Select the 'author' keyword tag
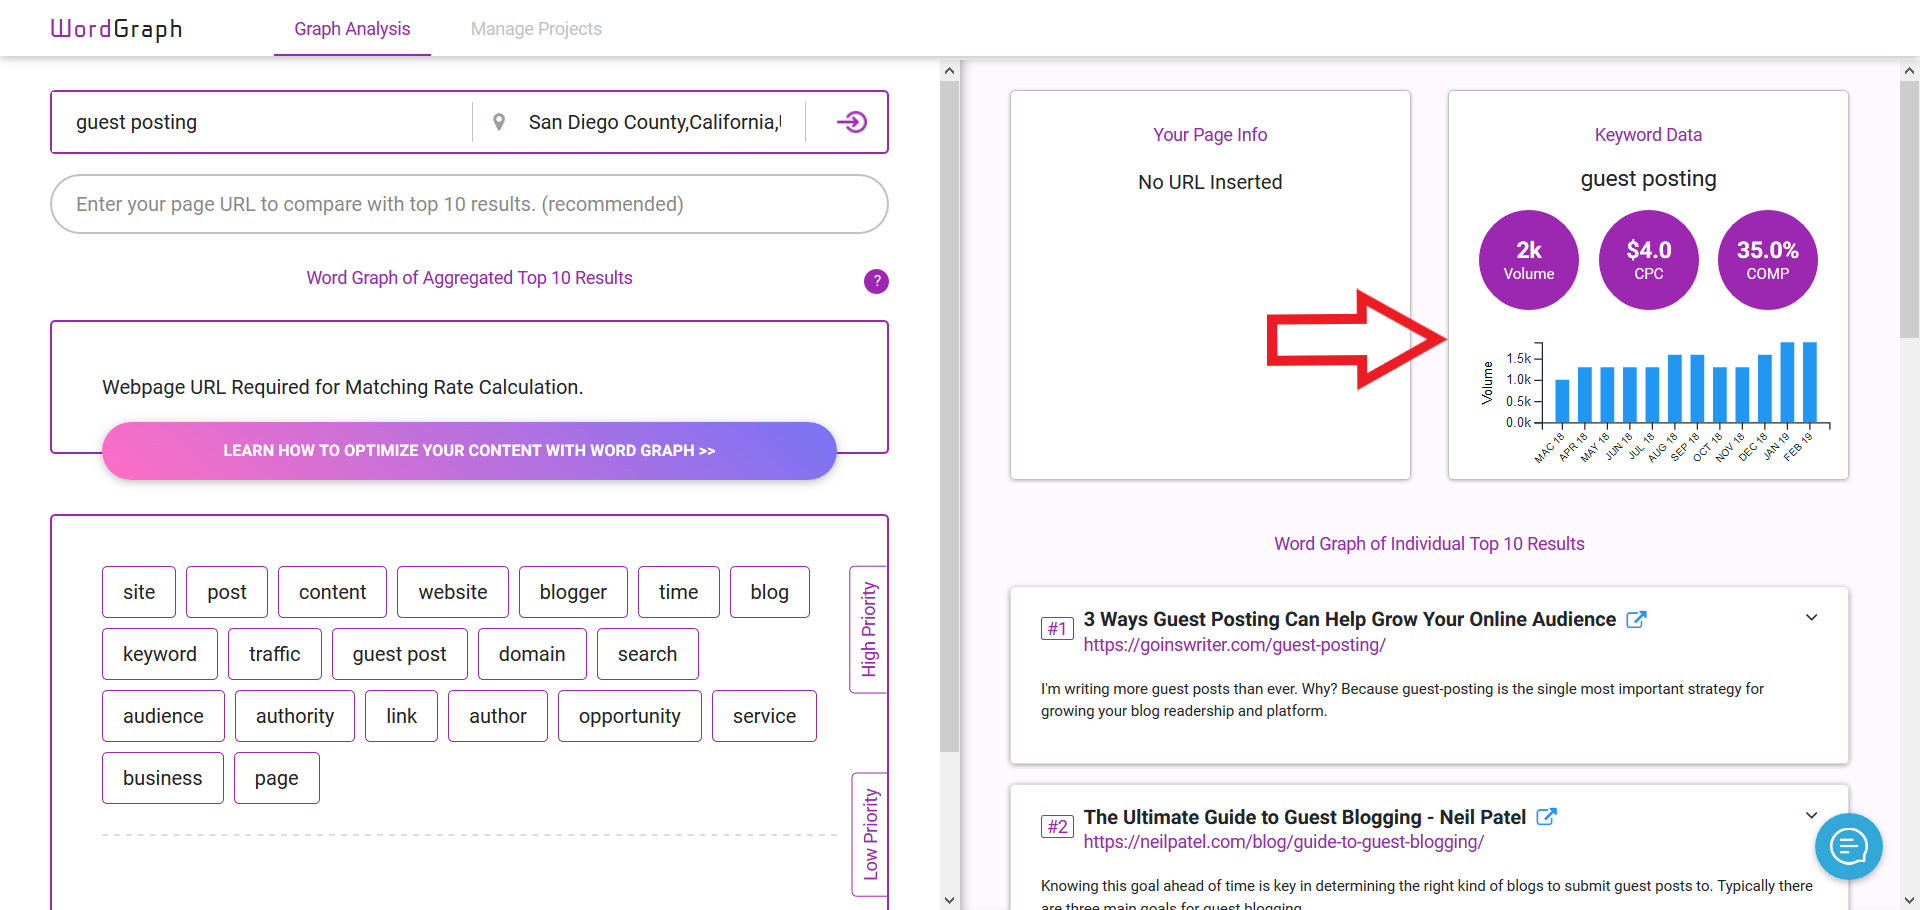This screenshot has height=910, width=1920. tap(498, 716)
